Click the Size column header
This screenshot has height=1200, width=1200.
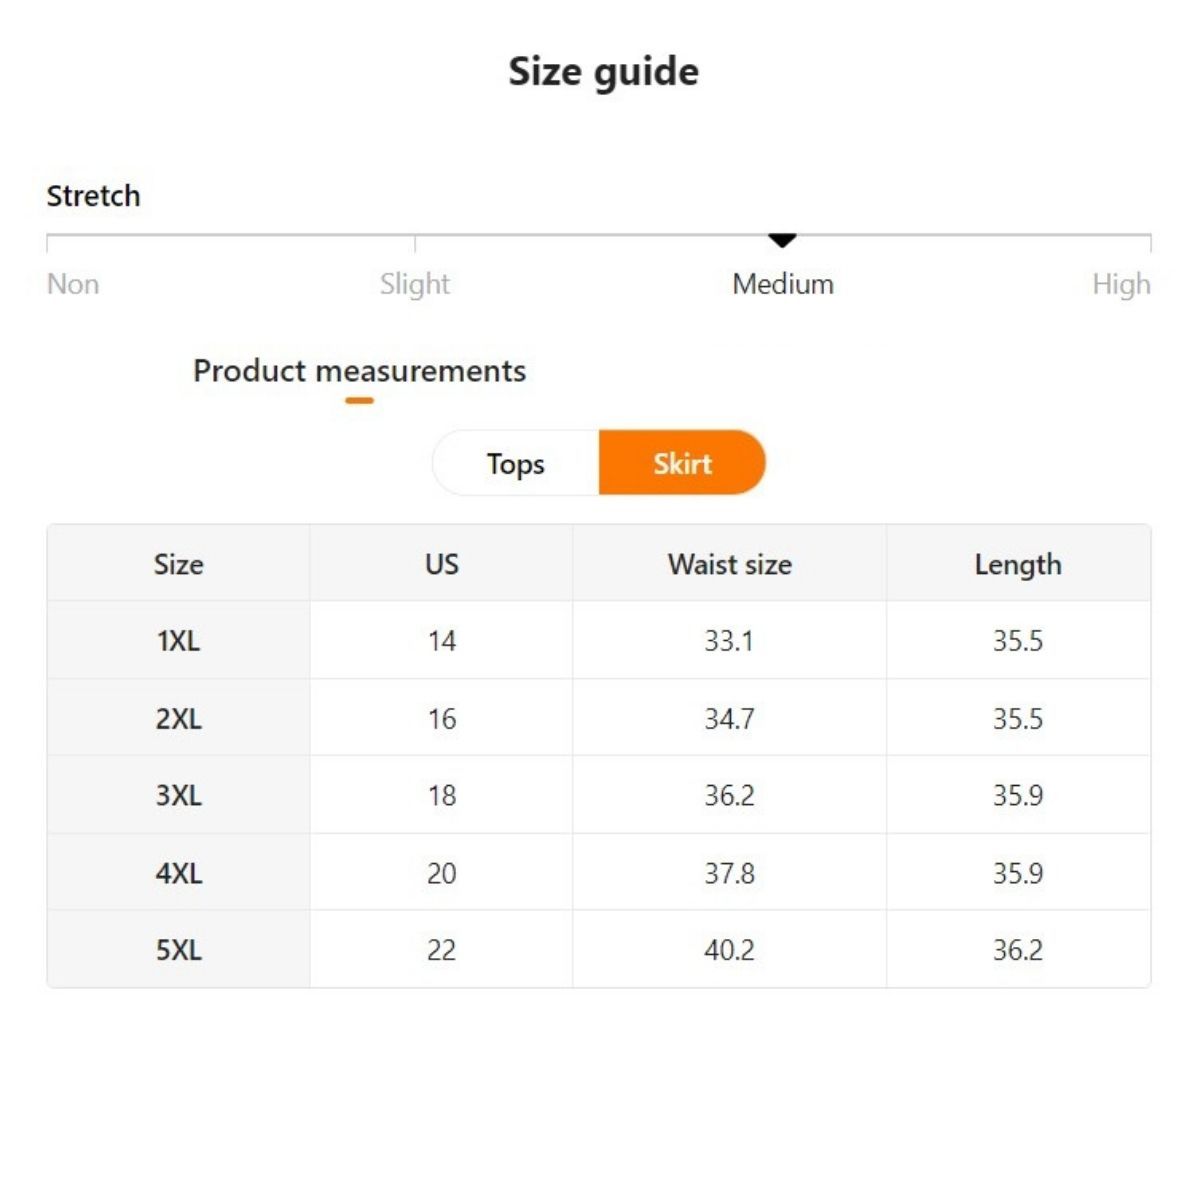tap(179, 564)
